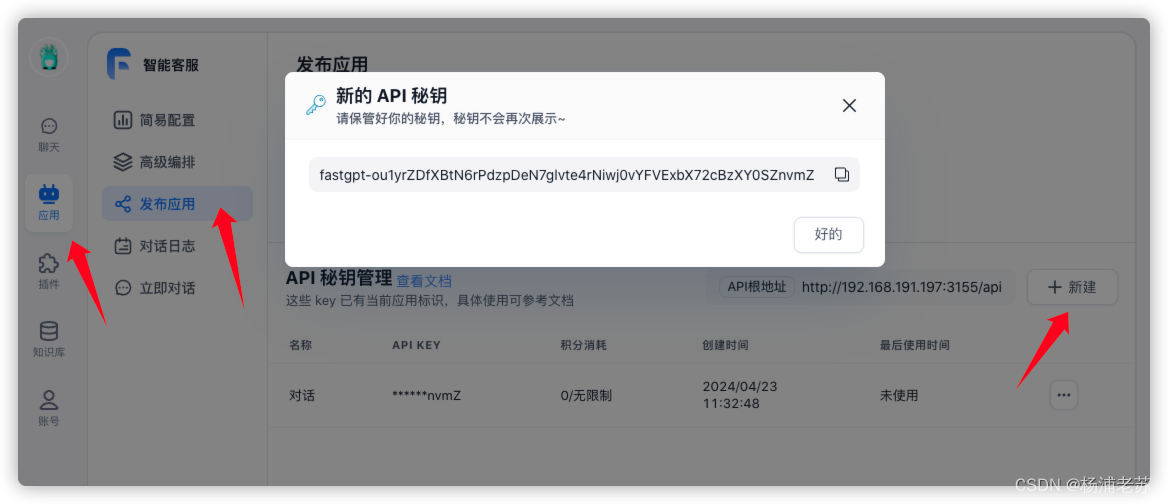Click the API KEY column header
1168x504 pixels.
416,345
